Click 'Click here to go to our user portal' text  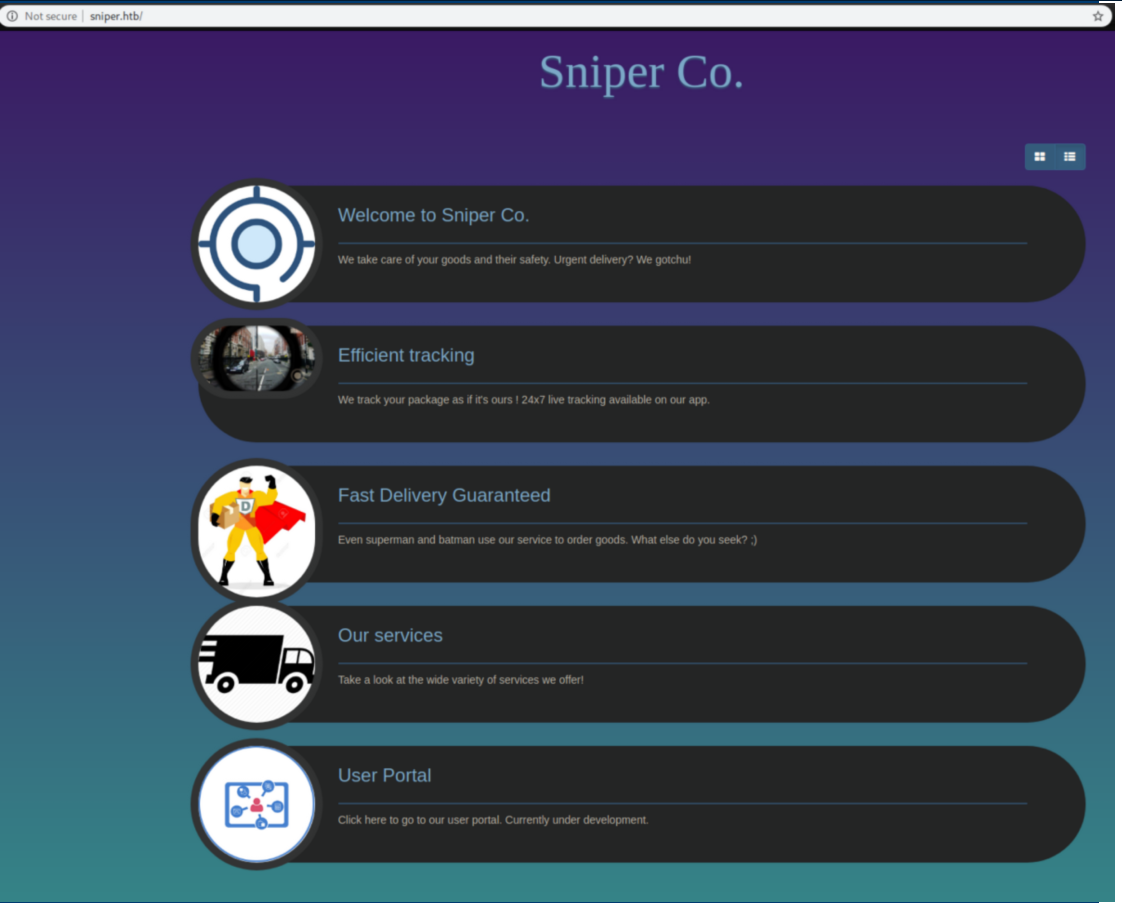[x=493, y=820]
